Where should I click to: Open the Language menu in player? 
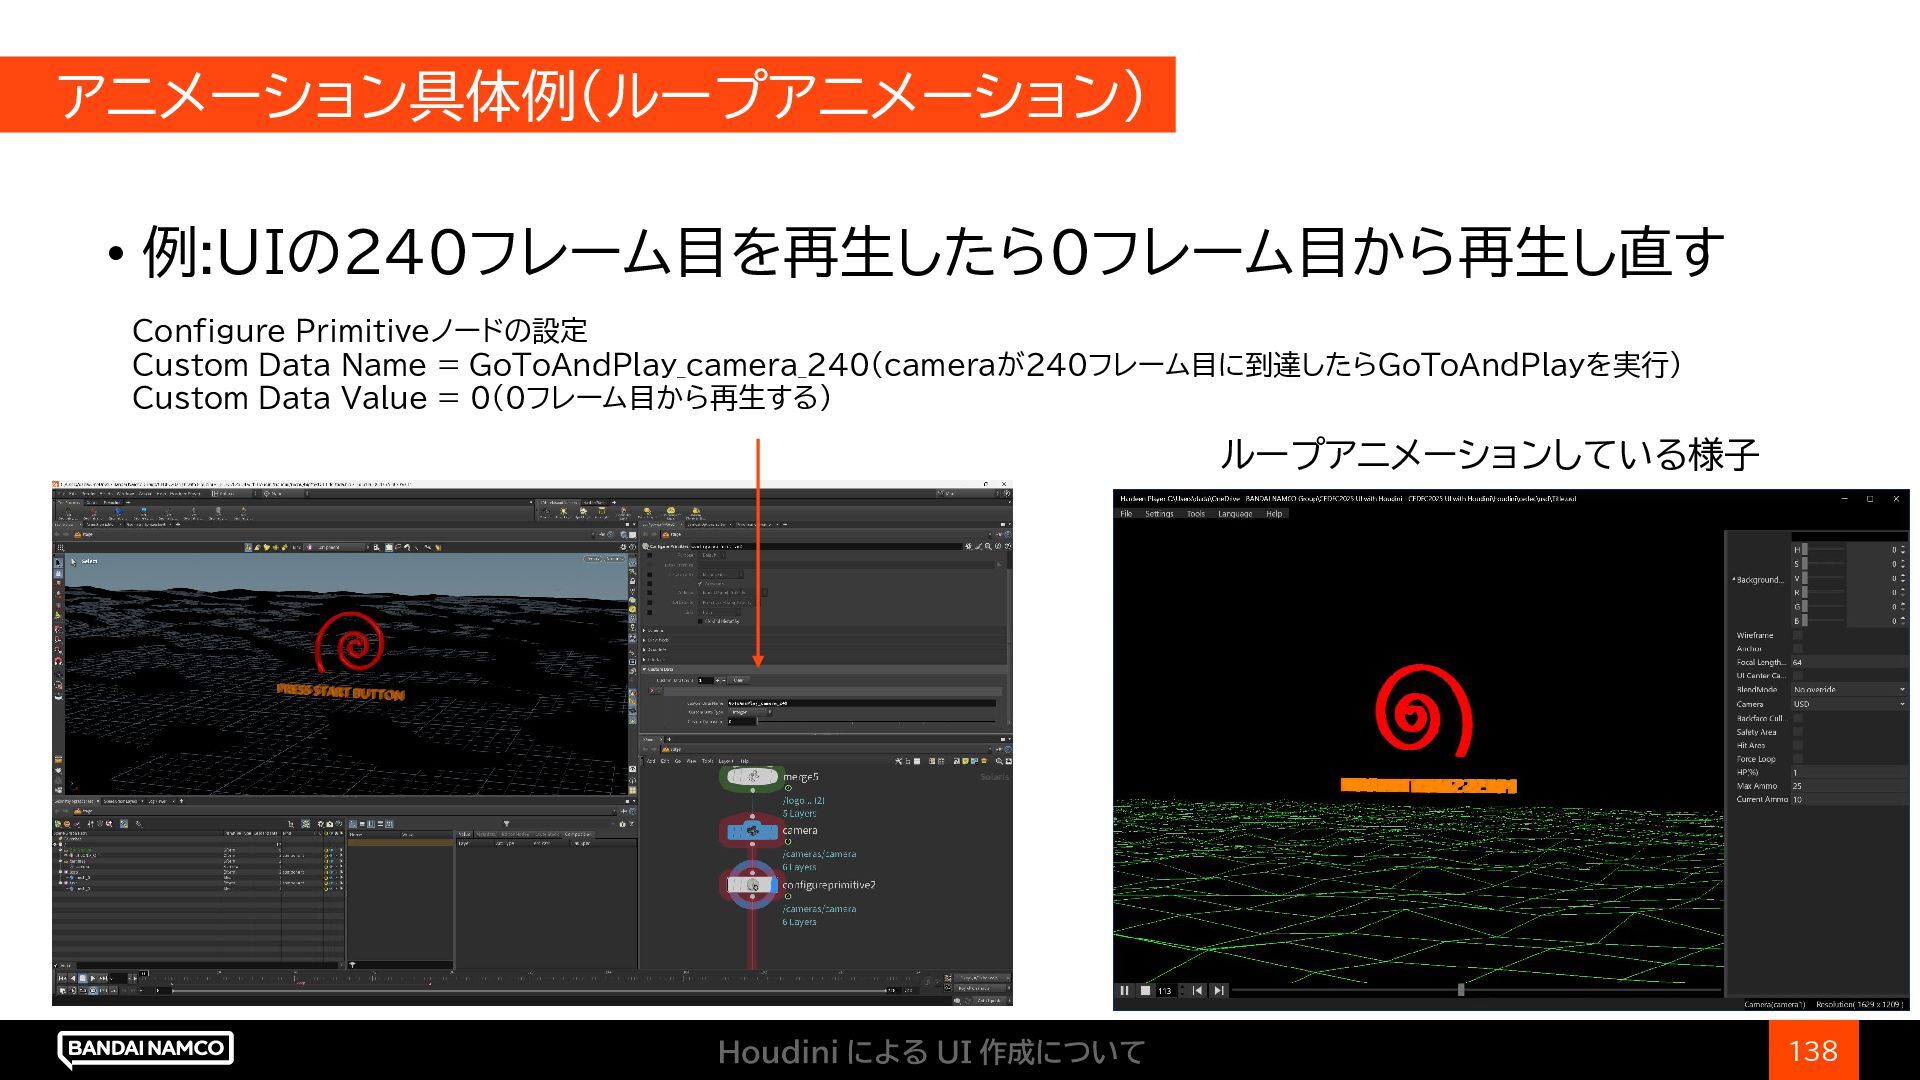point(1235,514)
